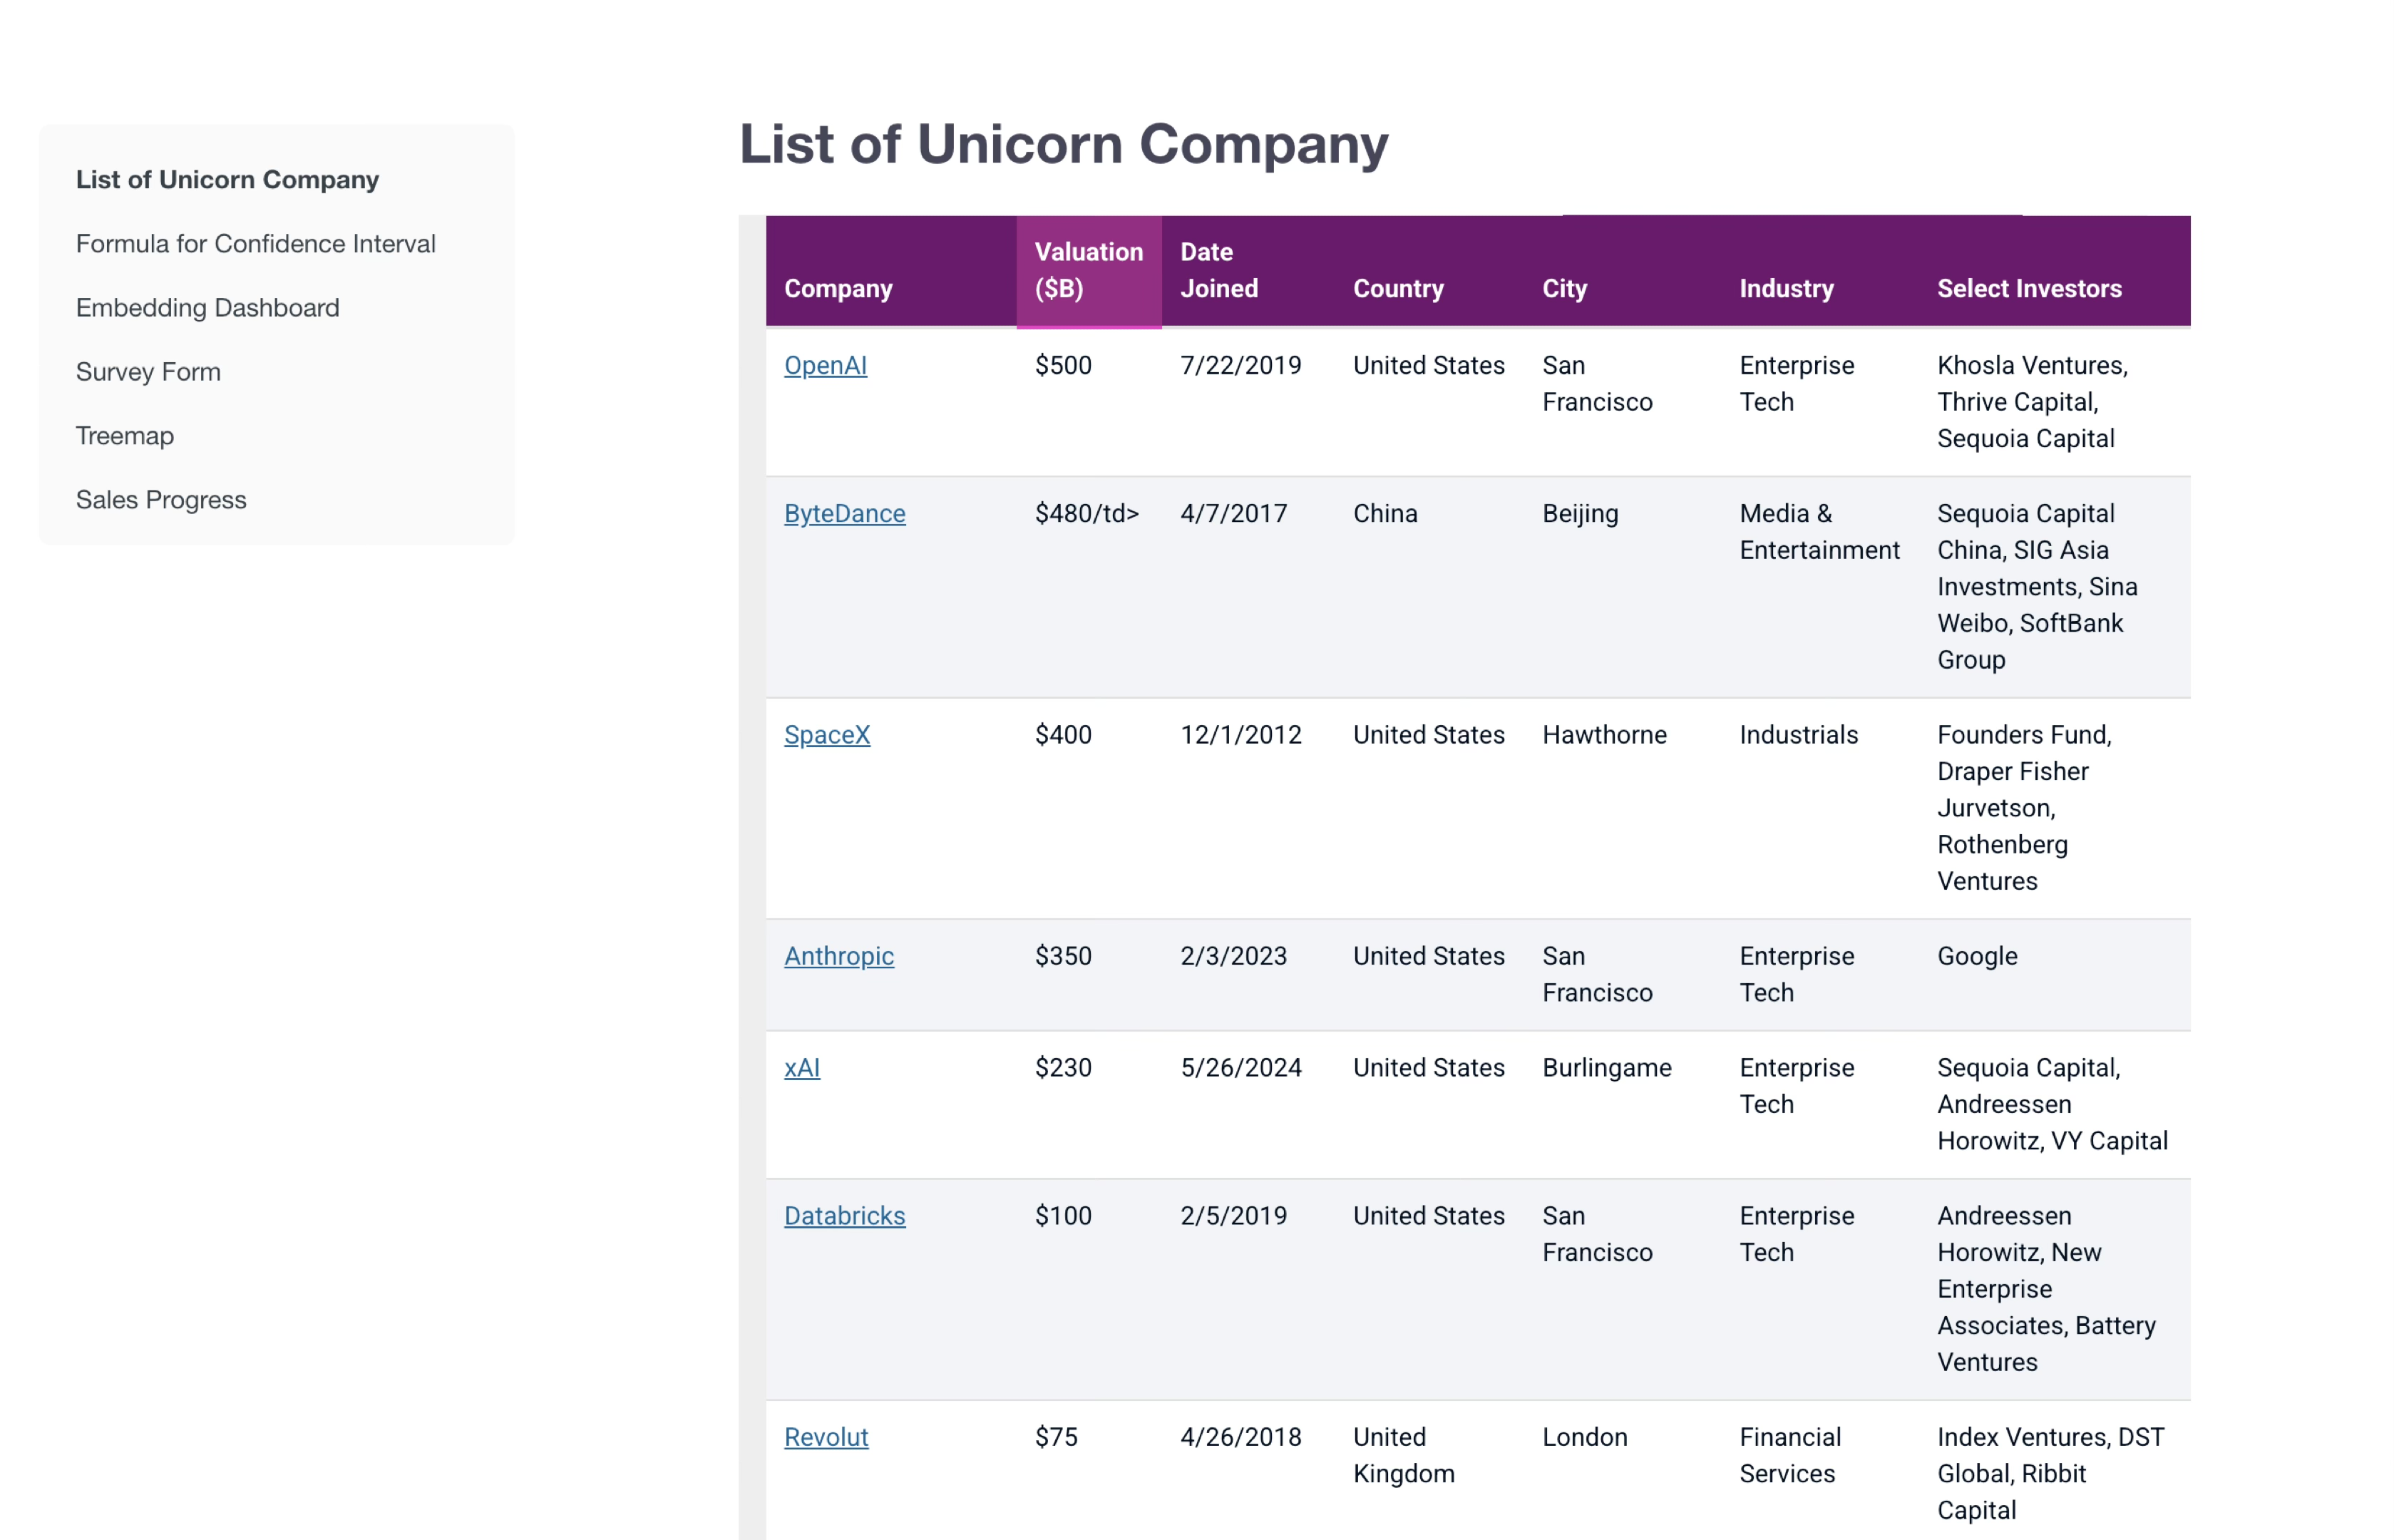
Task: Select List of Unicorn Company sidebar item
Action: tap(227, 180)
